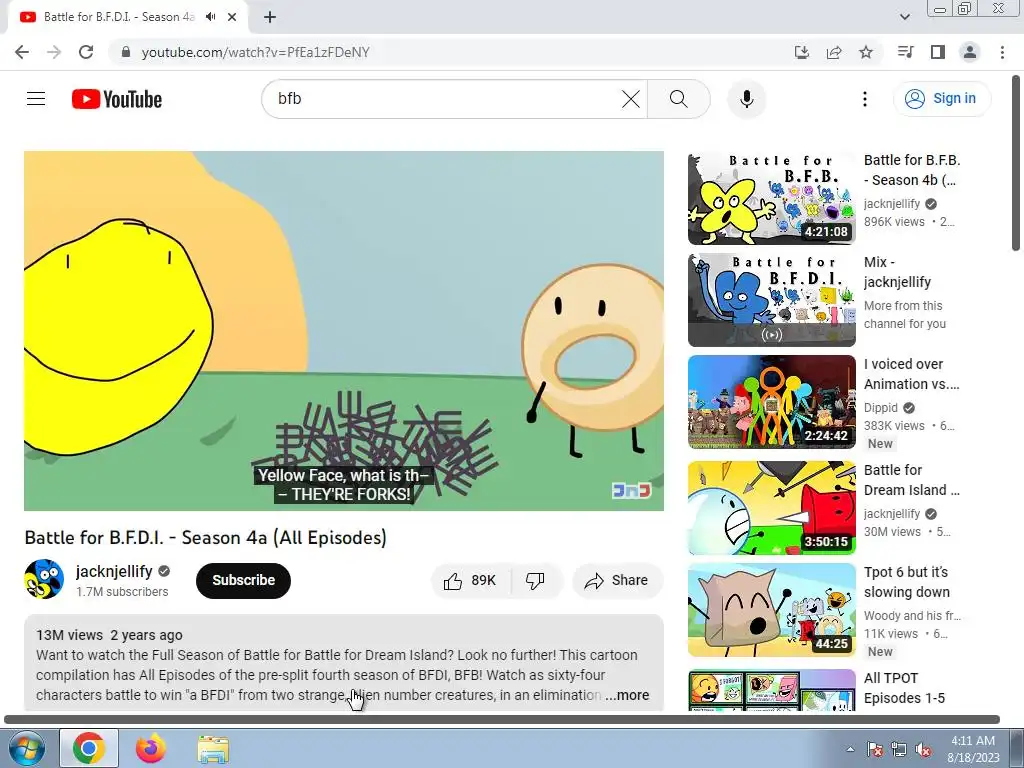Launch Firefox from the taskbar
This screenshot has height=768, width=1024.
click(x=151, y=748)
